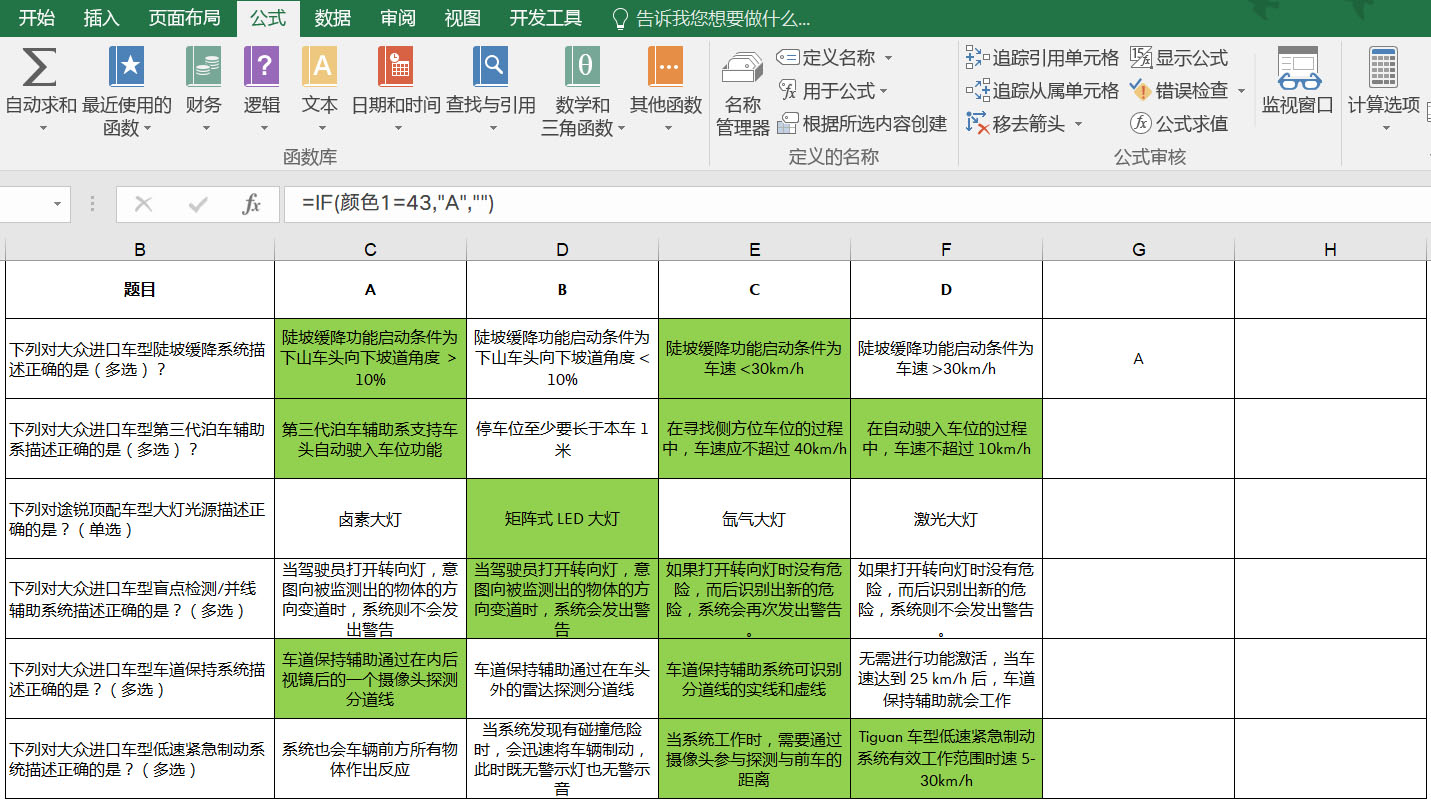The height and width of the screenshot is (805, 1431).
Task: Expand the Remove Arrows dropdown arrow
Action: point(1078,124)
